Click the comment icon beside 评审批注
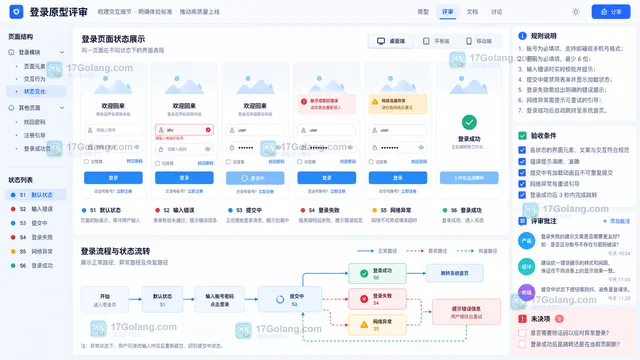640x360 pixels. pyautogui.click(x=522, y=221)
